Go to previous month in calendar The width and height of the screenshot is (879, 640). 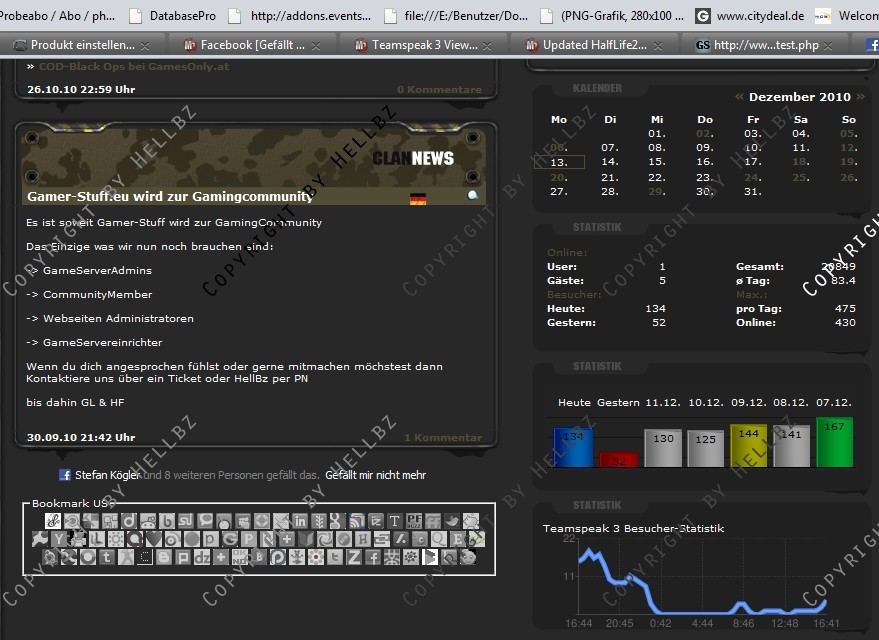pos(739,97)
